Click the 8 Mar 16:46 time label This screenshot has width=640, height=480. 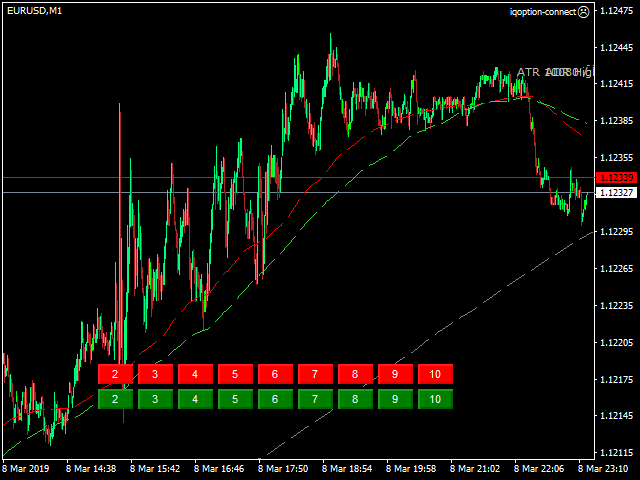click(x=219, y=469)
